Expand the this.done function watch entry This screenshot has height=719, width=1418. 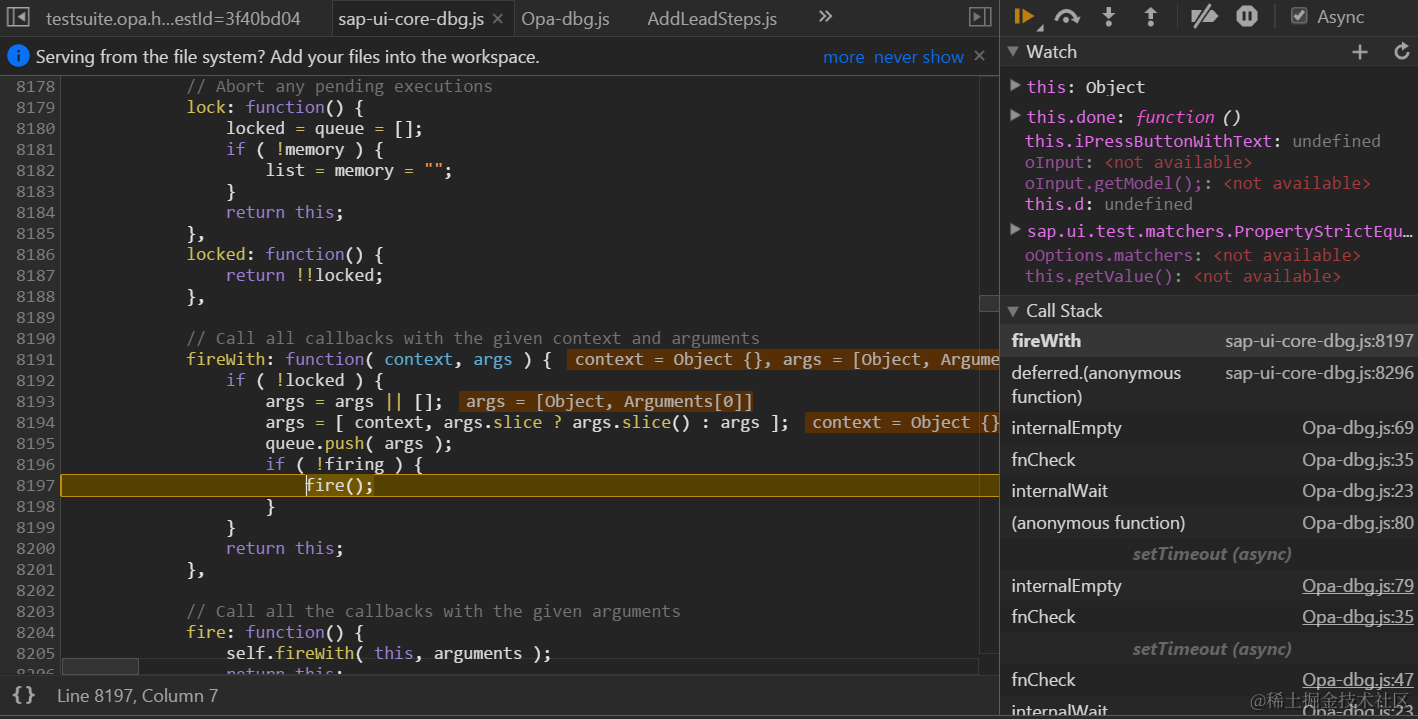click(x=1015, y=116)
